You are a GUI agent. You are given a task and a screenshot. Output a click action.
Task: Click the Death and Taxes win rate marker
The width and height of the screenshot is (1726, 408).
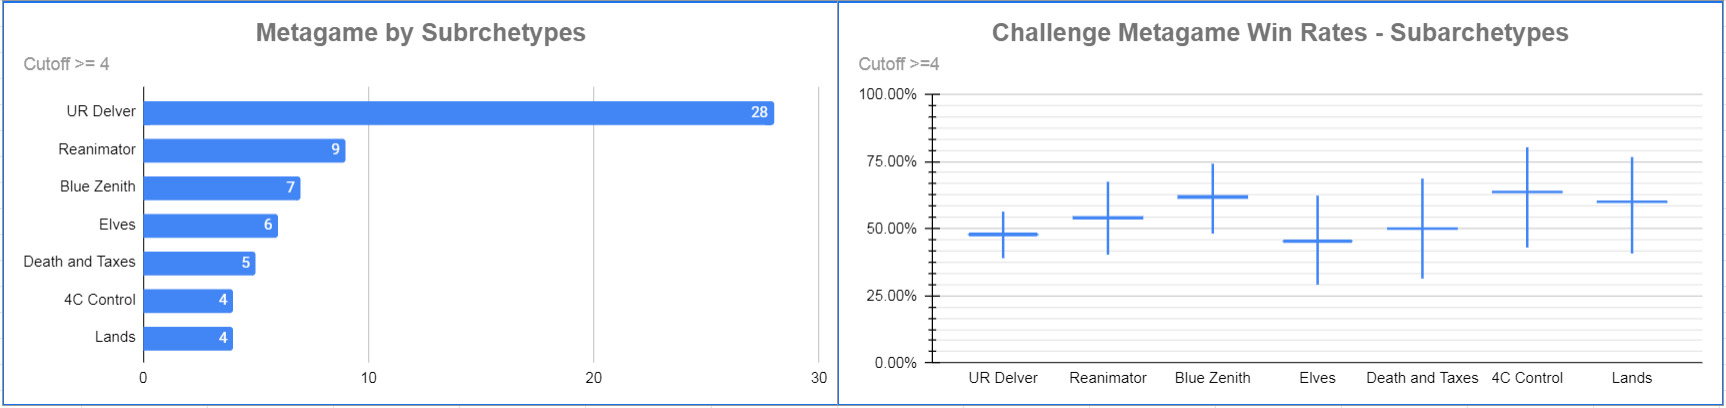(1422, 229)
